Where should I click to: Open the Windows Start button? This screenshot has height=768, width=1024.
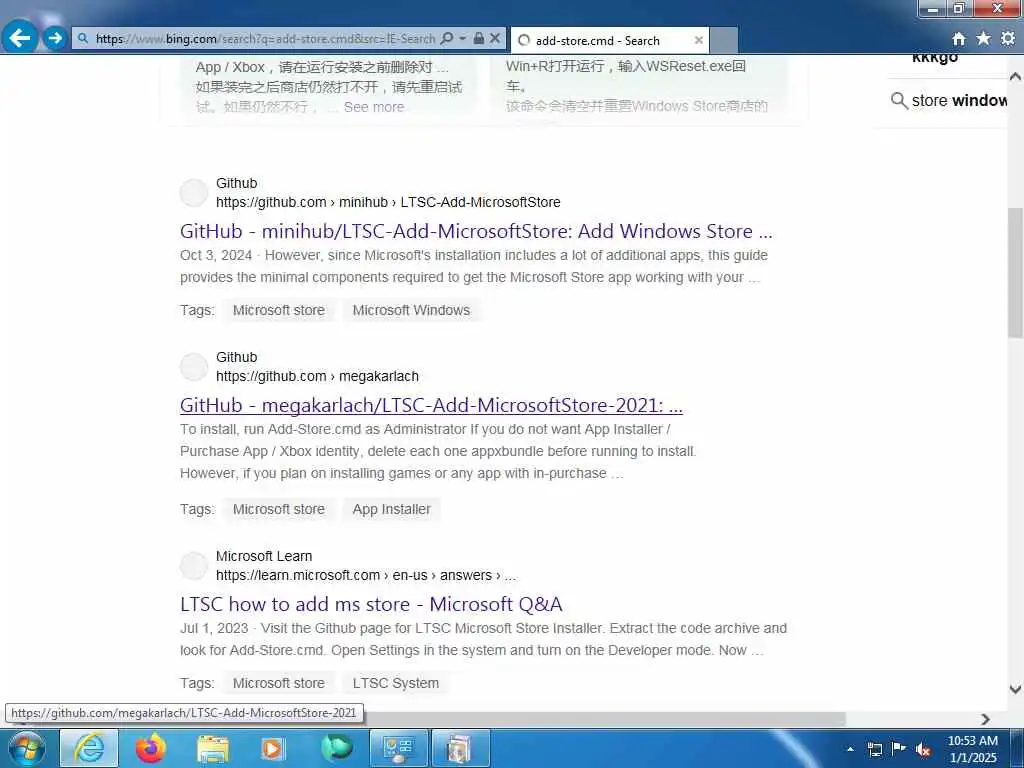(x=26, y=748)
